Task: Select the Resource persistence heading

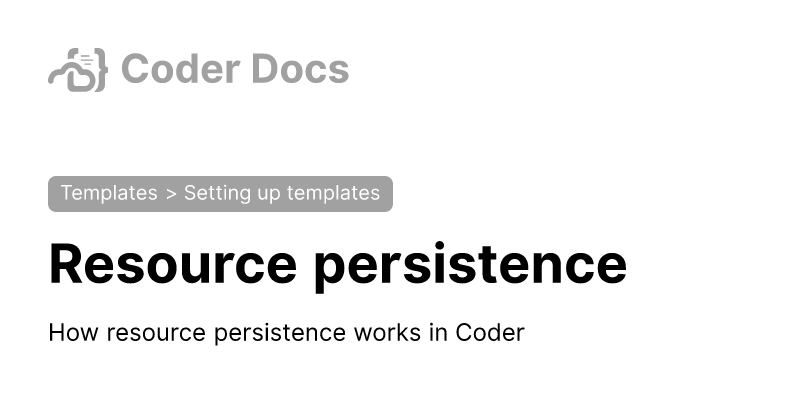Action: tap(337, 265)
